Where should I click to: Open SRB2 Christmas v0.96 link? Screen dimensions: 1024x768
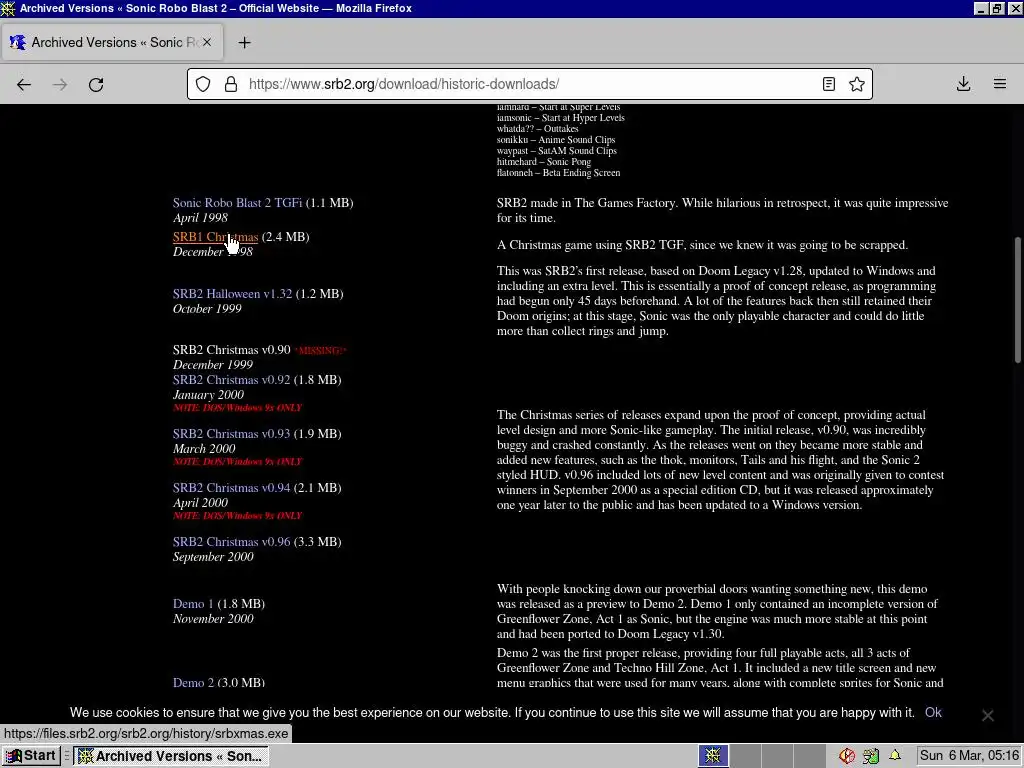231,542
